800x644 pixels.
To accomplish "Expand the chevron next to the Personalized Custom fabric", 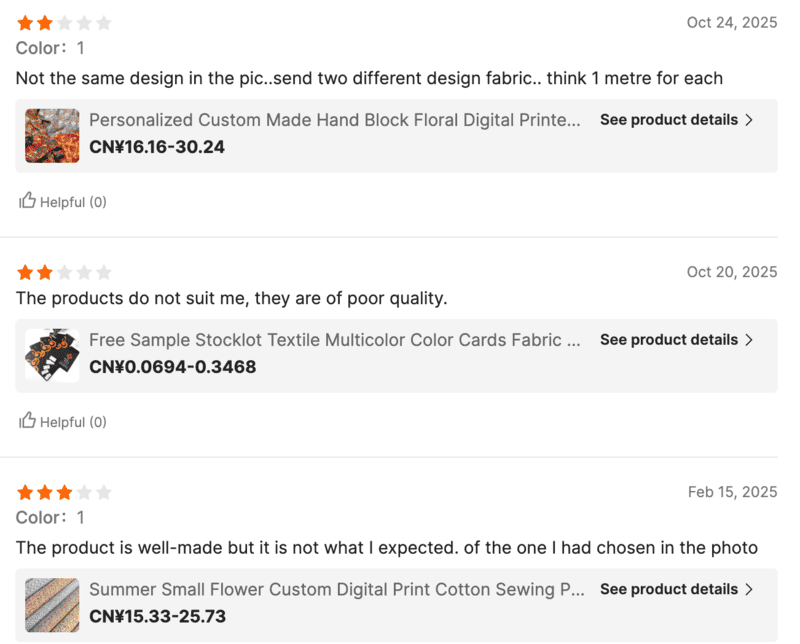I will point(747,119).
